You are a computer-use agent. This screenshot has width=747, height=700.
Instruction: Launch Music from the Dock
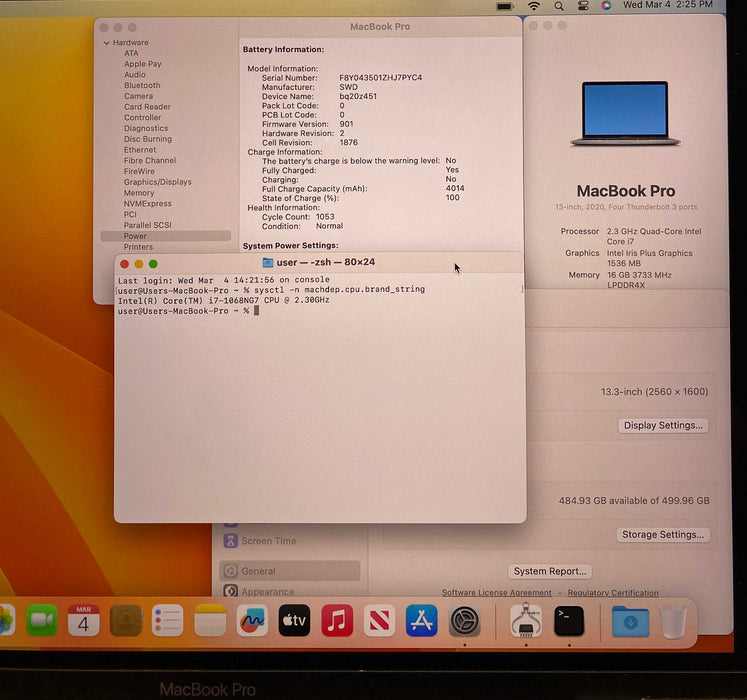[337, 620]
